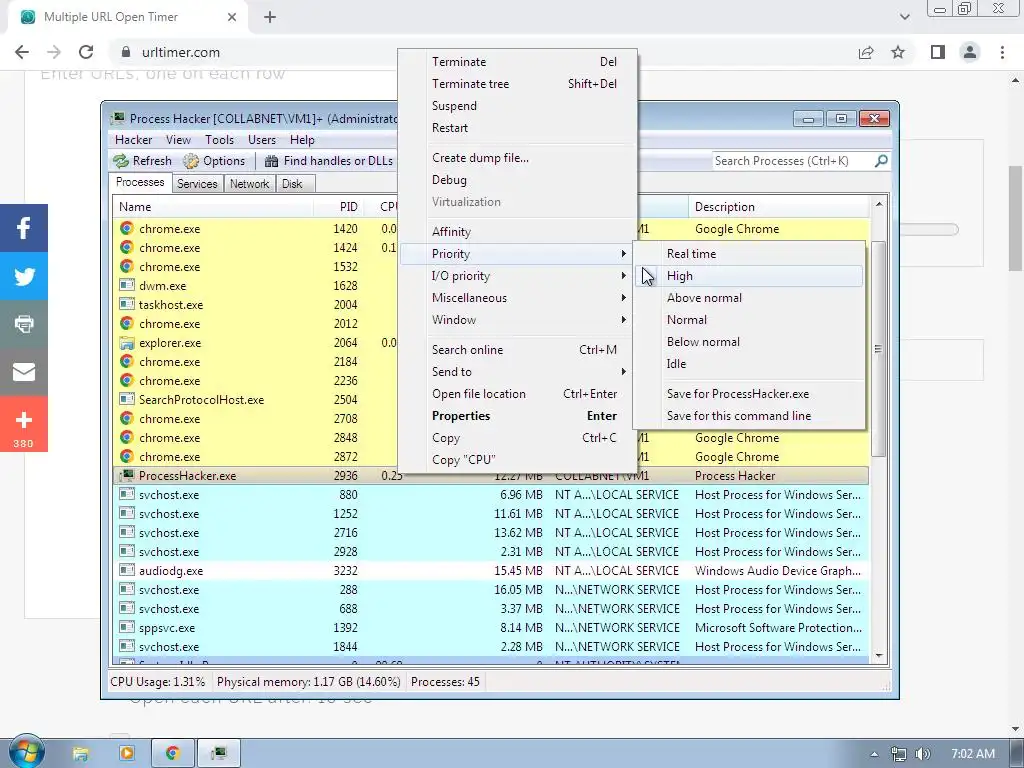The height and width of the screenshot is (768, 1024).
Task: Click the network tray icon
Action: (x=899, y=754)
